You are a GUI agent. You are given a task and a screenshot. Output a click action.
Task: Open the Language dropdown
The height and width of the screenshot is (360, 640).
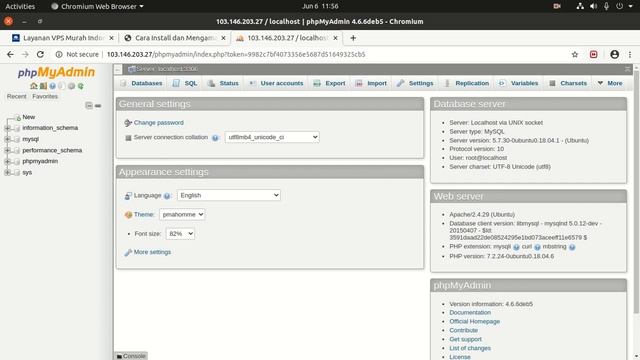tap(229, 195)
